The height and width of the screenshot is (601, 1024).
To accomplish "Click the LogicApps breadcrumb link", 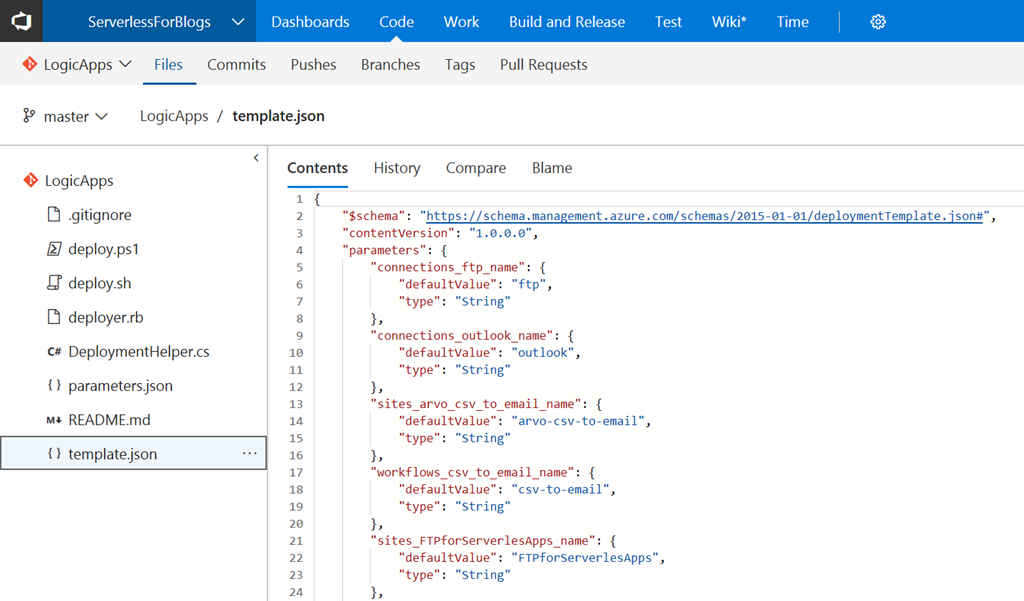I will pyautogui.click(x=174, y=116).
